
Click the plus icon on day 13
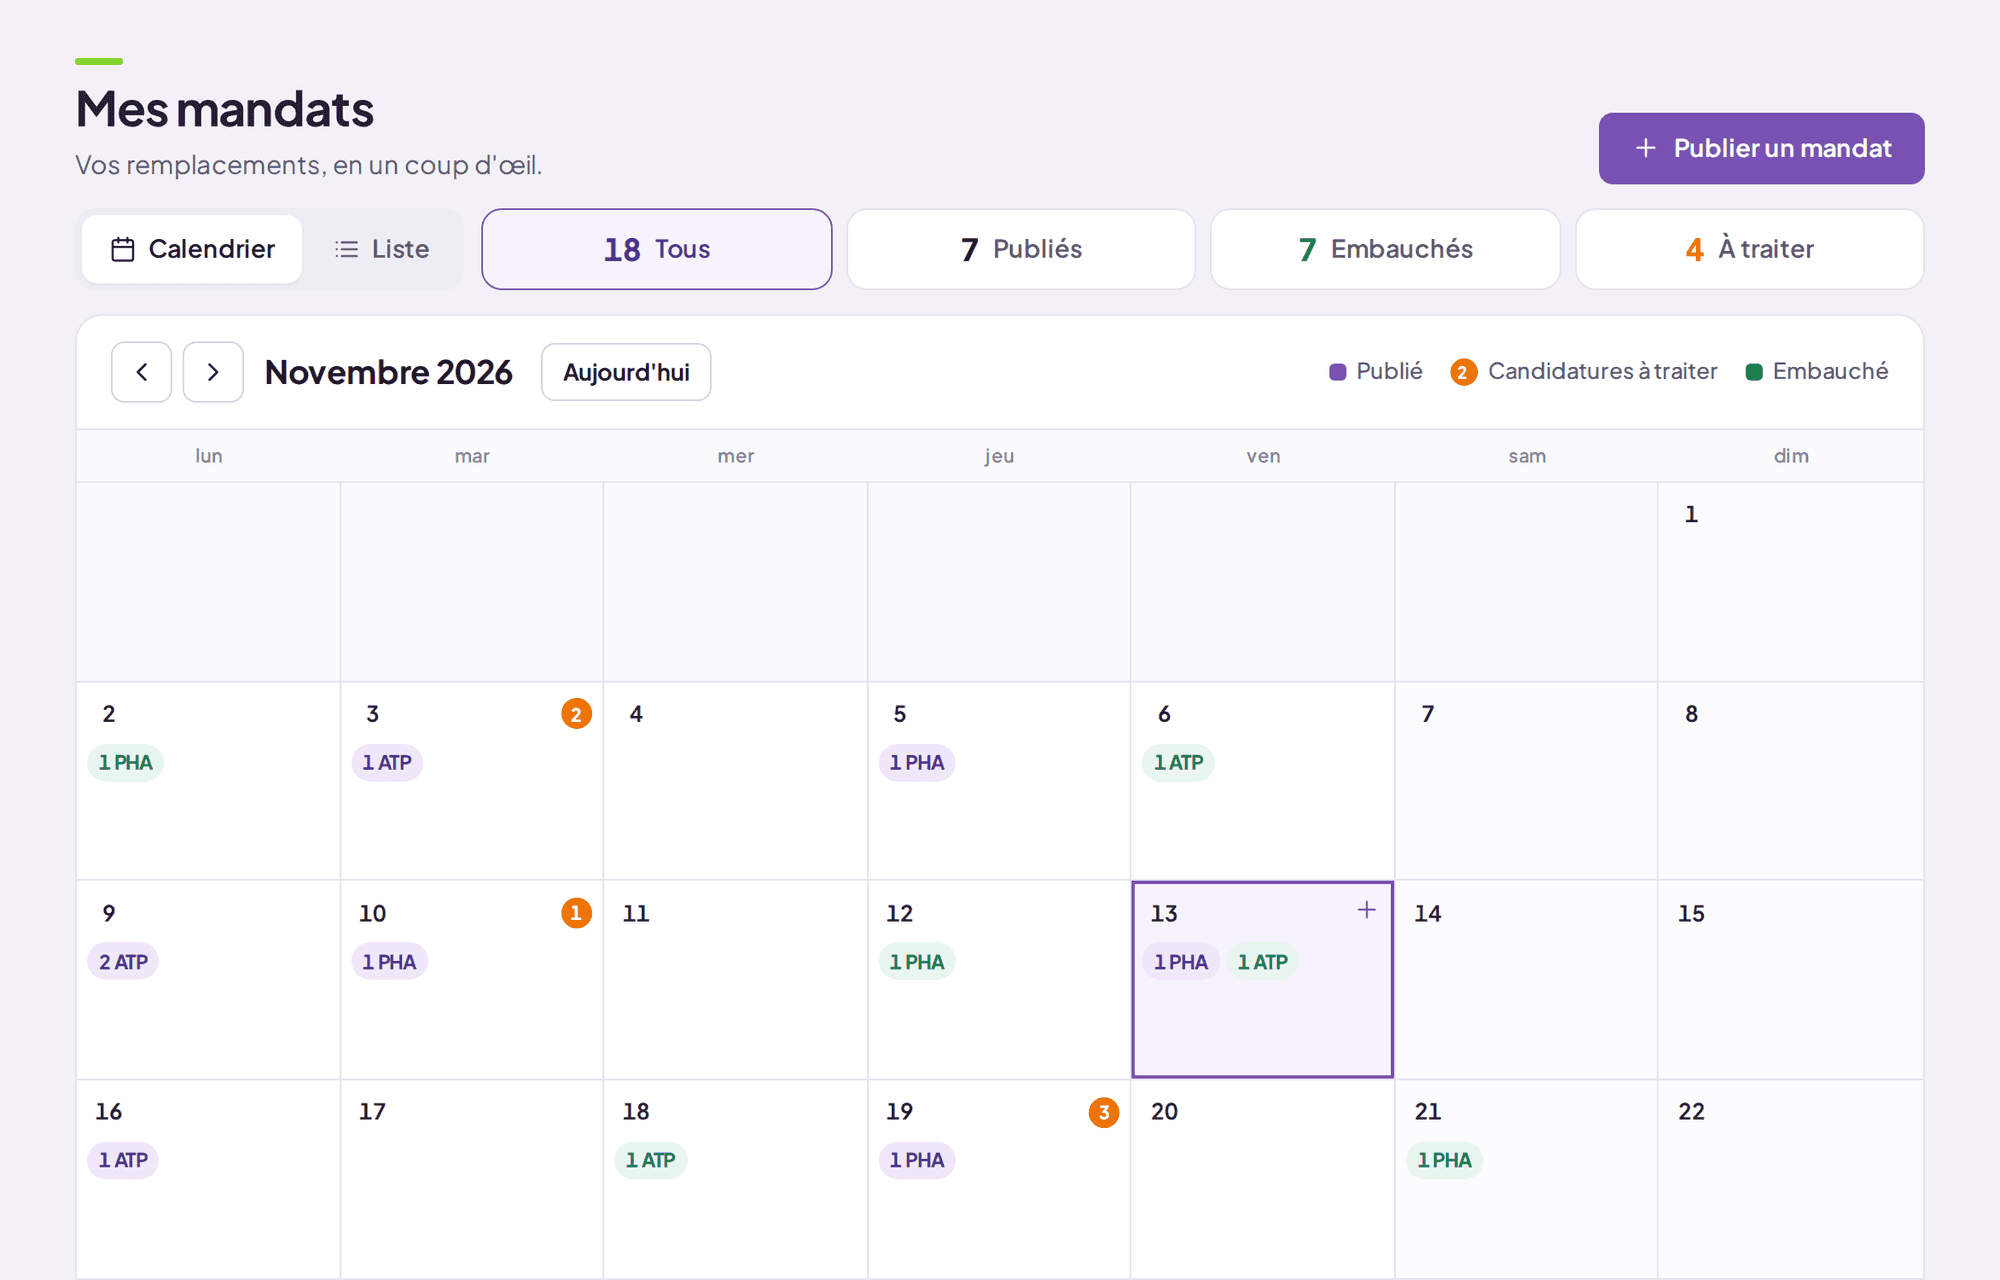[1367, 910]
